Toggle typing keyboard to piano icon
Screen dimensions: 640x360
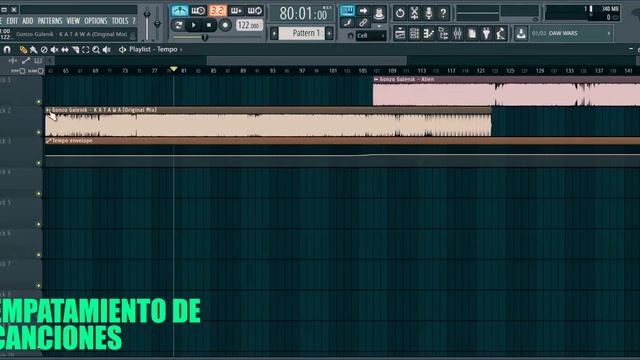pos(347,11)
